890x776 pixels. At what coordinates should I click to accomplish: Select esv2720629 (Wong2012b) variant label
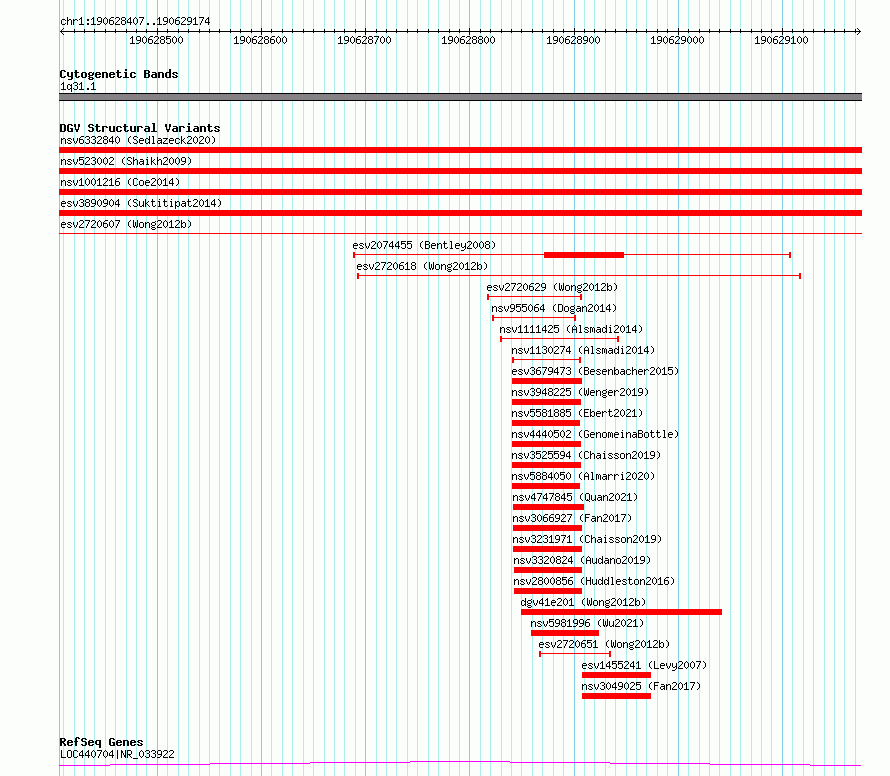coord(552,287)
